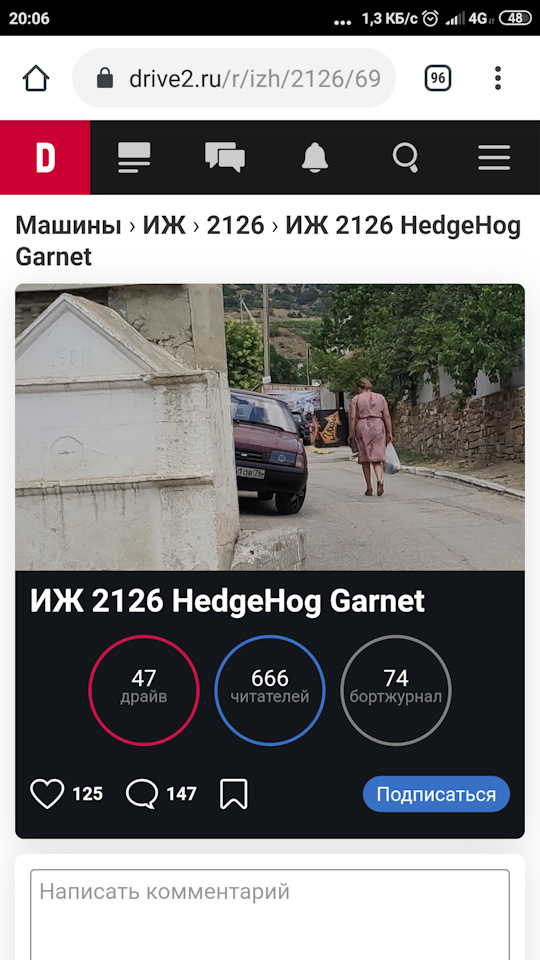Go to ИЖ breadcrumb link

[164, 226]
